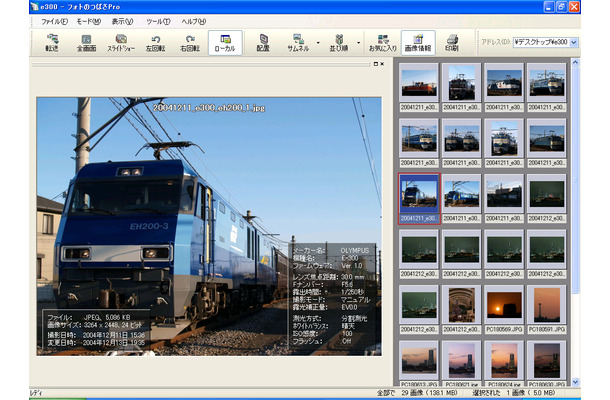Click the サムネル thumbnail-view icon
This screenshot has width=610, height=400.
tap(298, 43)
